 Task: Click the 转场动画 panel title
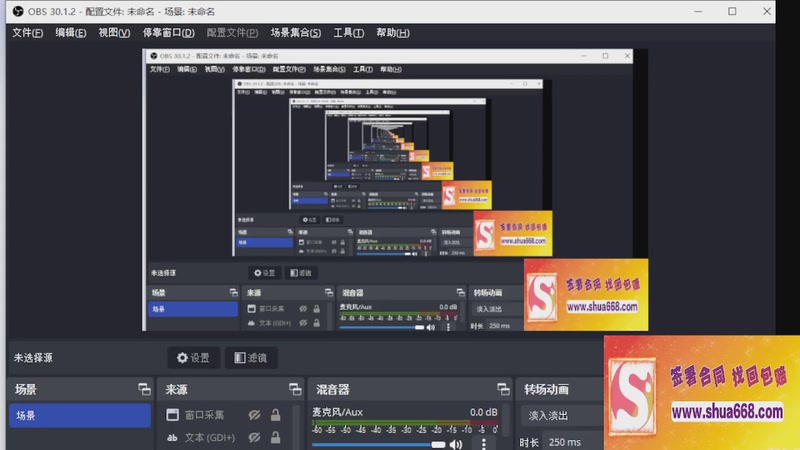[x=546, y=390]
